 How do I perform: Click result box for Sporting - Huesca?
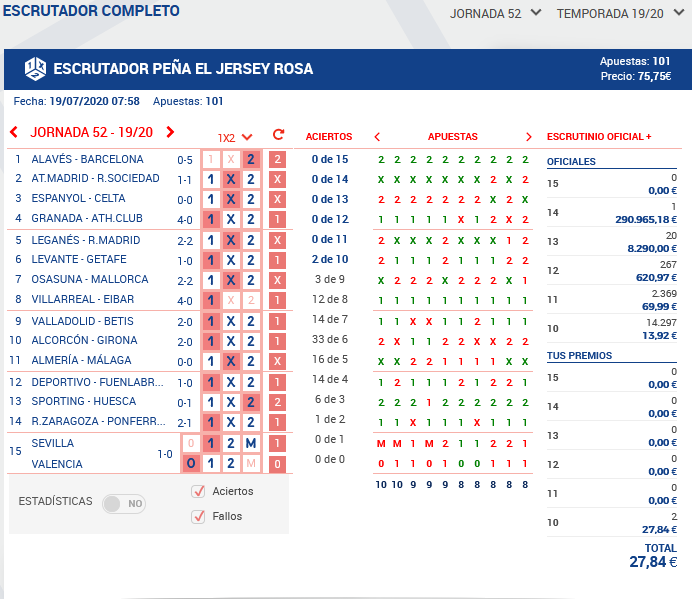click(277, 402)
